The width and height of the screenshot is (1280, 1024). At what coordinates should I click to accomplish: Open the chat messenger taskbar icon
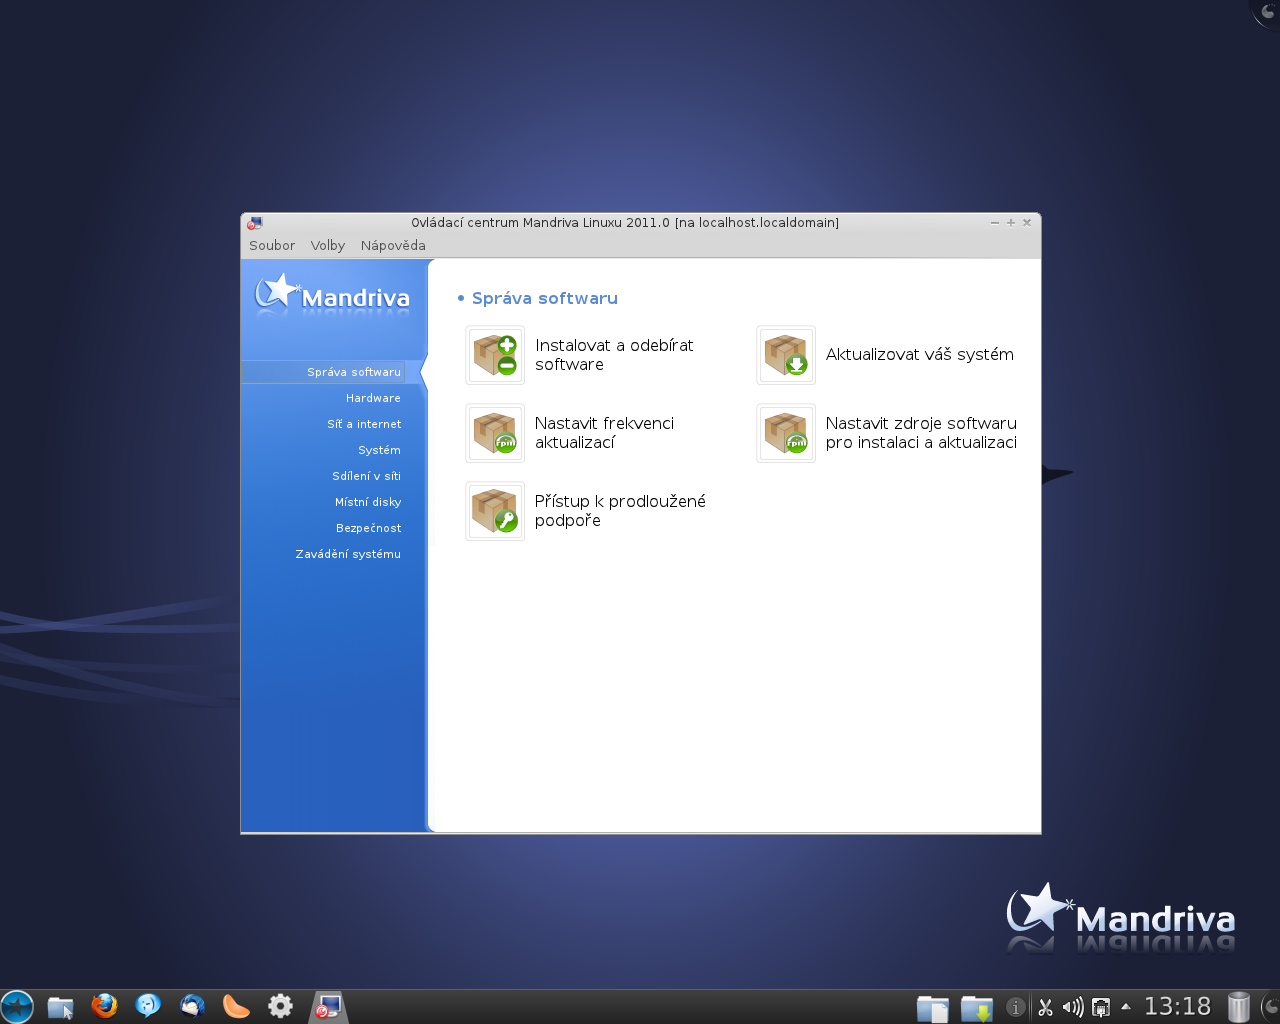click(x=148, y=1006)
